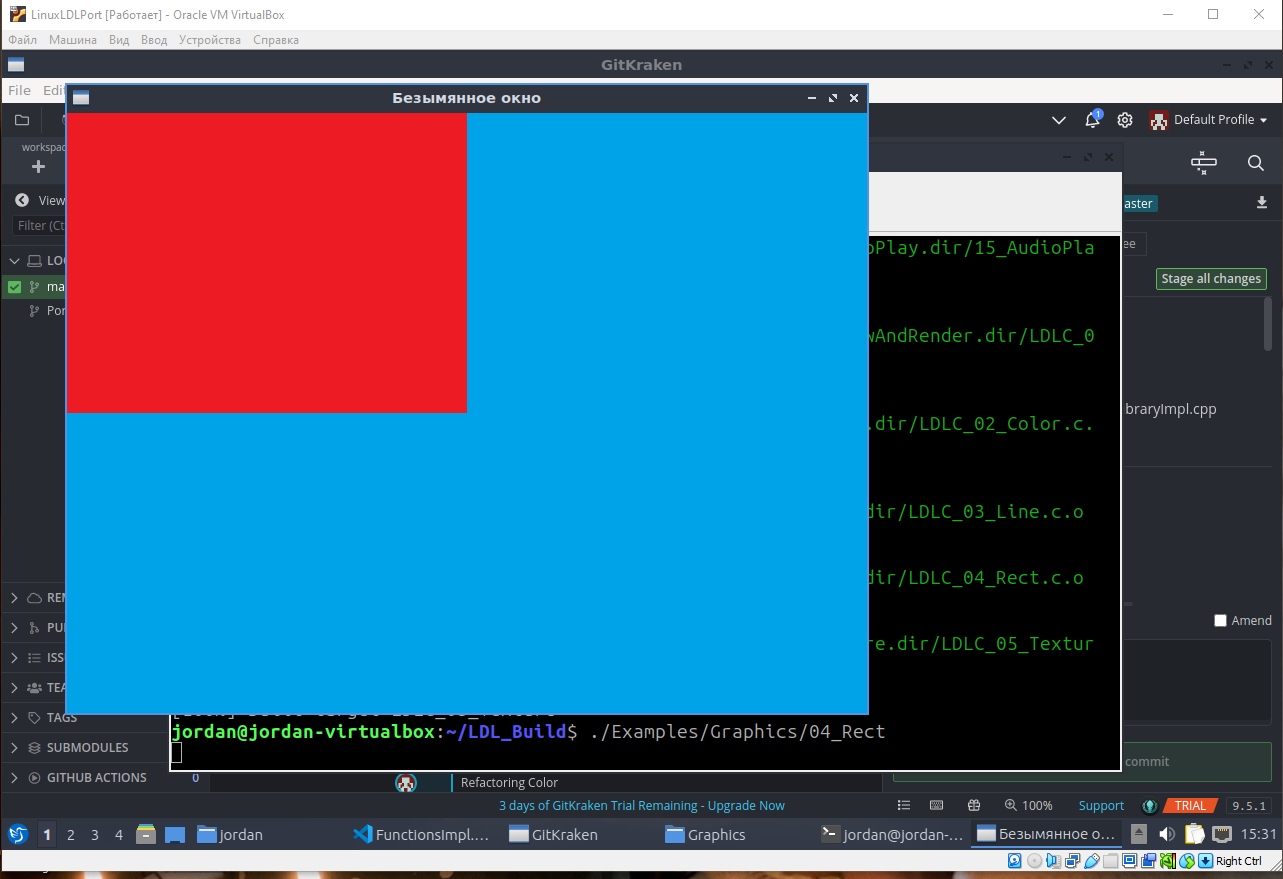
Task: Click Support link in status bar
Action: pyautogui.click(x=1101, y=805)
